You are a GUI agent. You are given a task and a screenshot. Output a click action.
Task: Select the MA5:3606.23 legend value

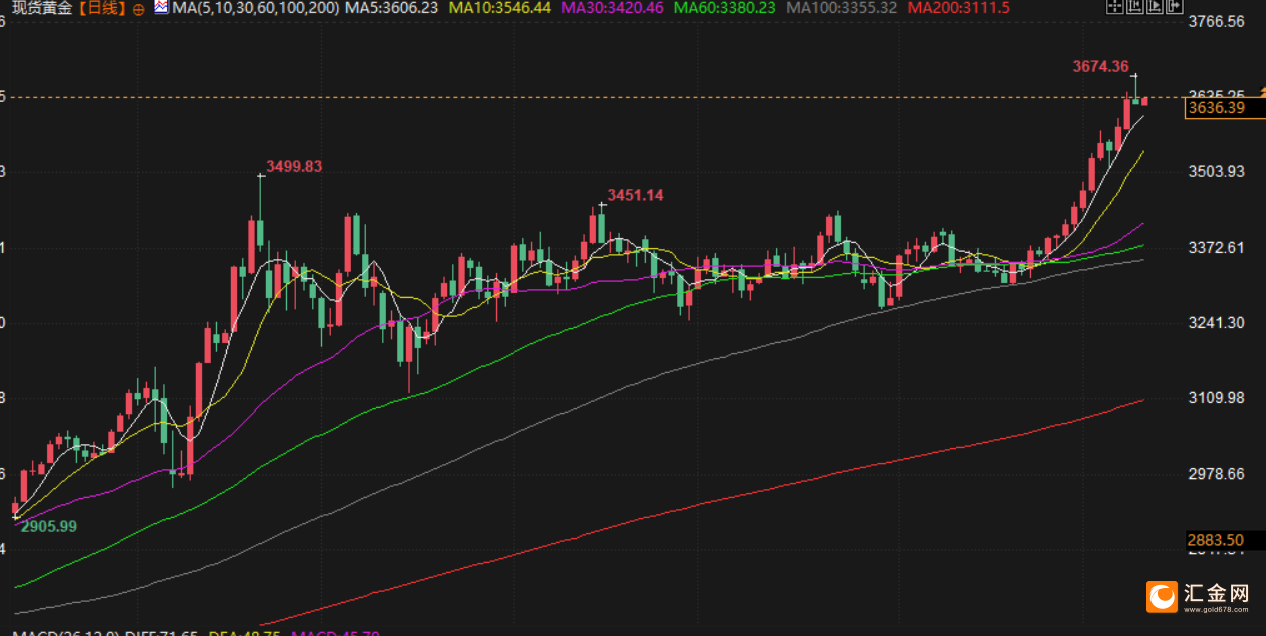click(393, 7)
